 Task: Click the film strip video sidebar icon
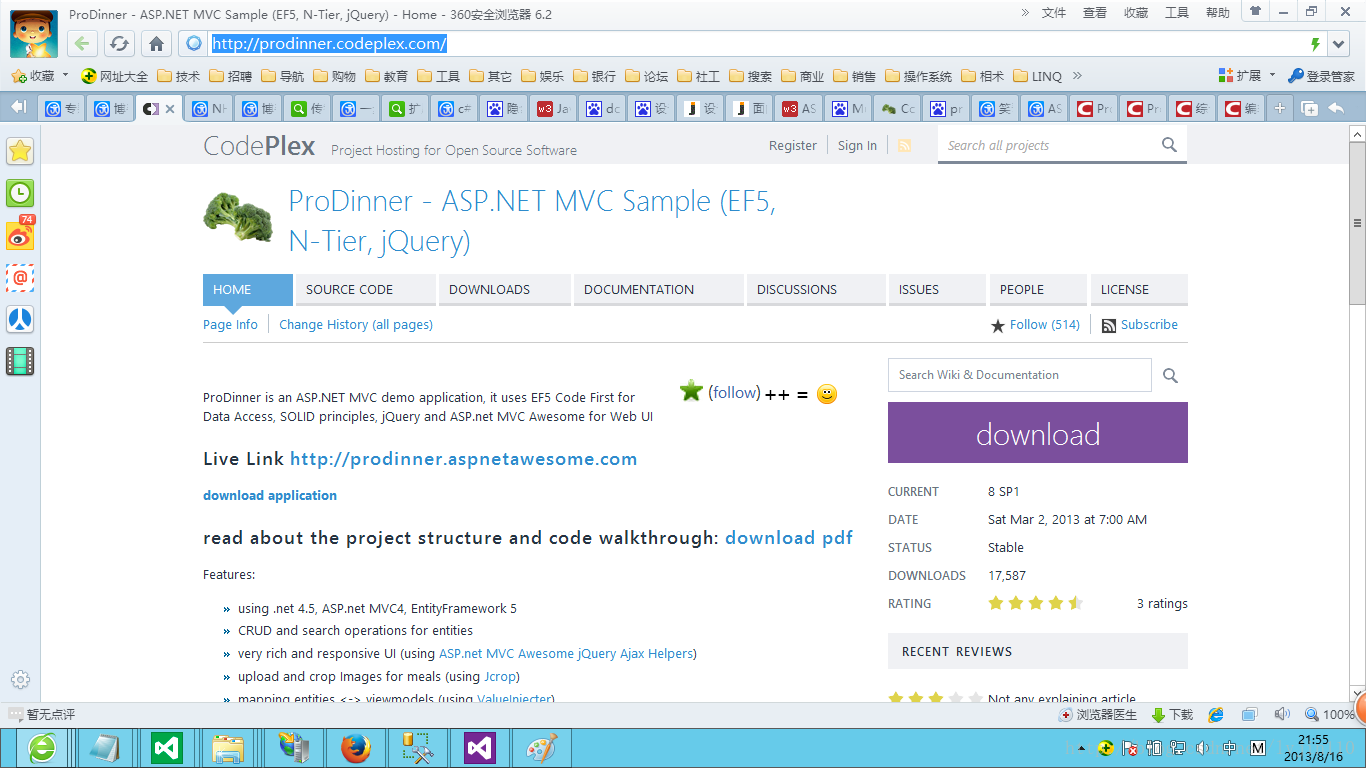(x=20, y=361)
